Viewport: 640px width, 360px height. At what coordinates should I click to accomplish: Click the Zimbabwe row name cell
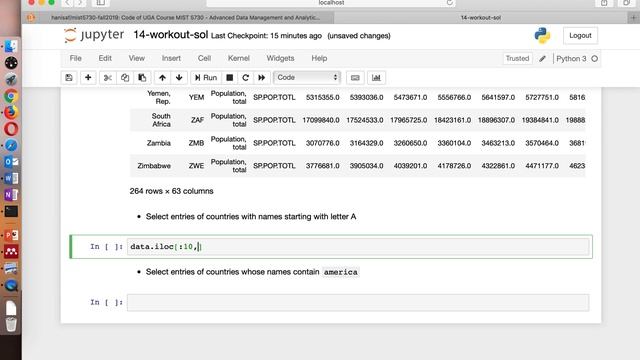point(154,166)
